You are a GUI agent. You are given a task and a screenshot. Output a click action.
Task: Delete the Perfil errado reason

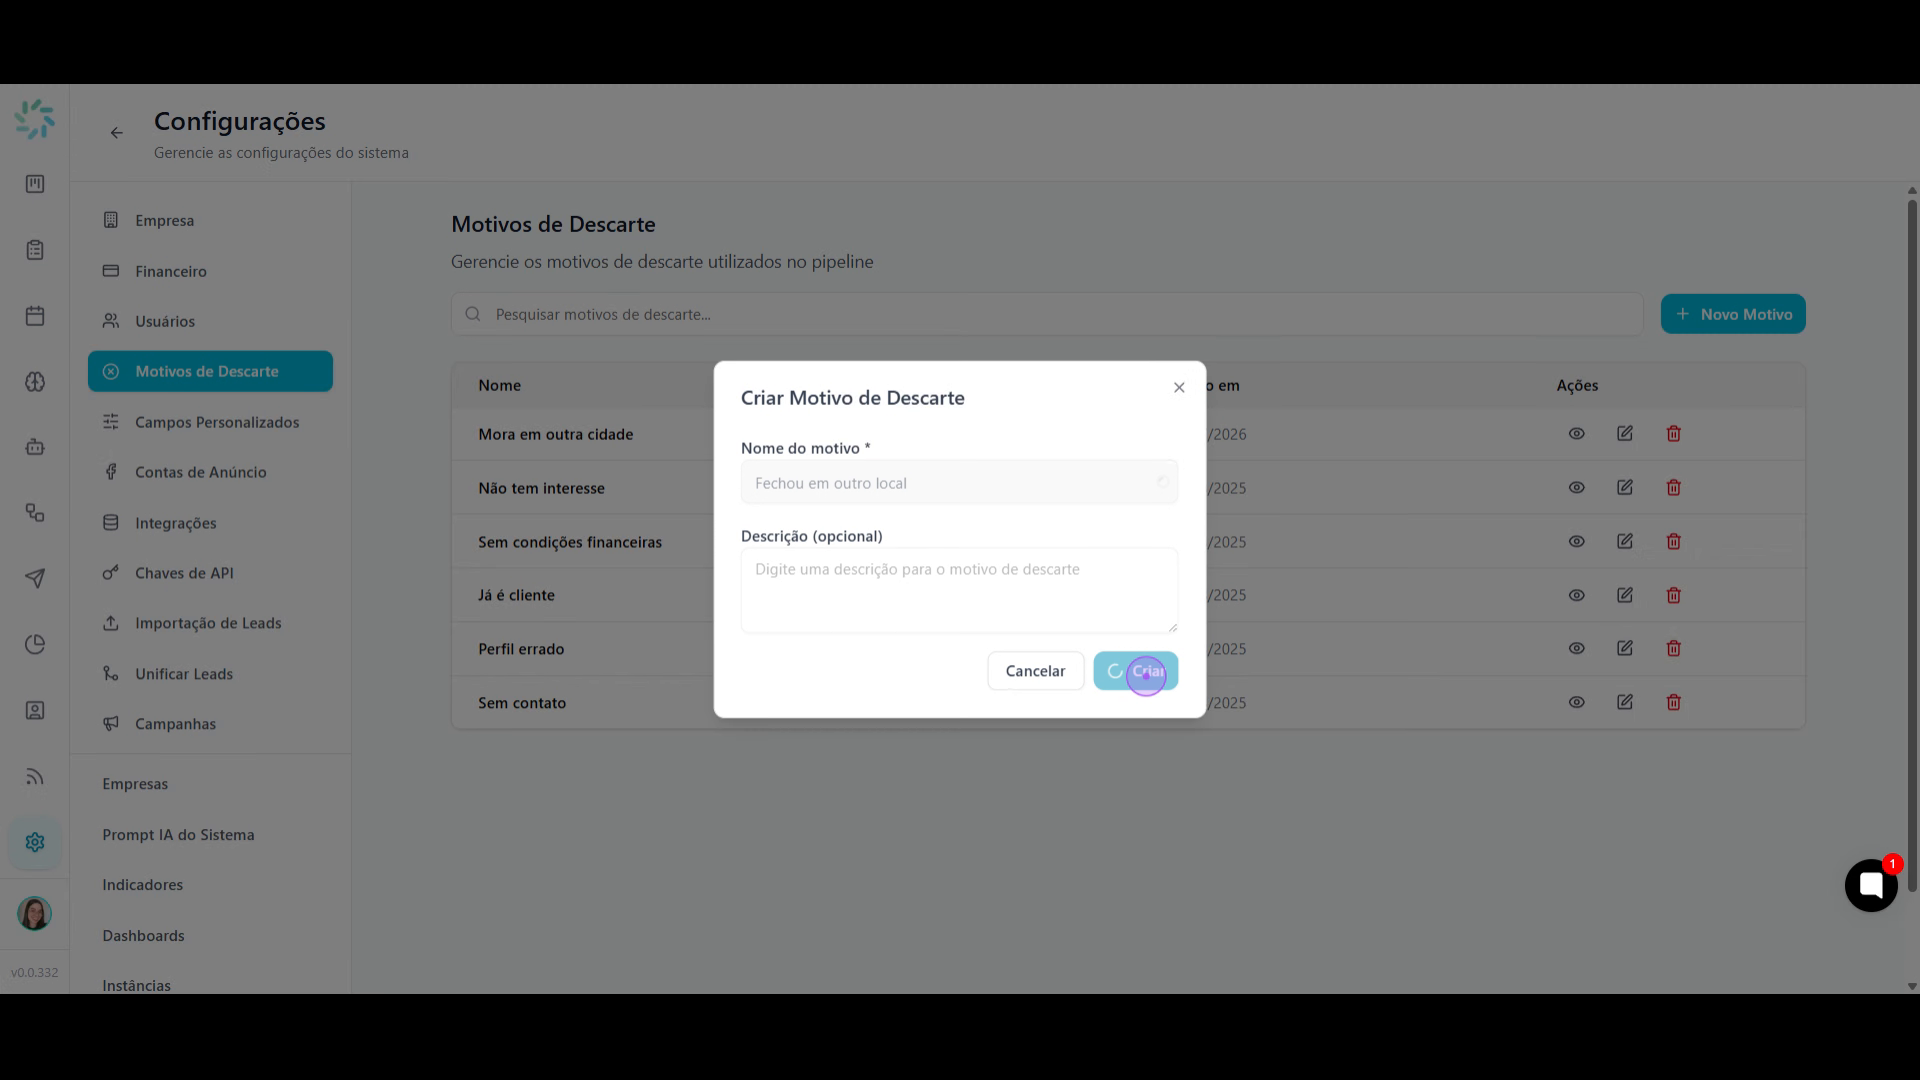click(x=1674, y=649)
